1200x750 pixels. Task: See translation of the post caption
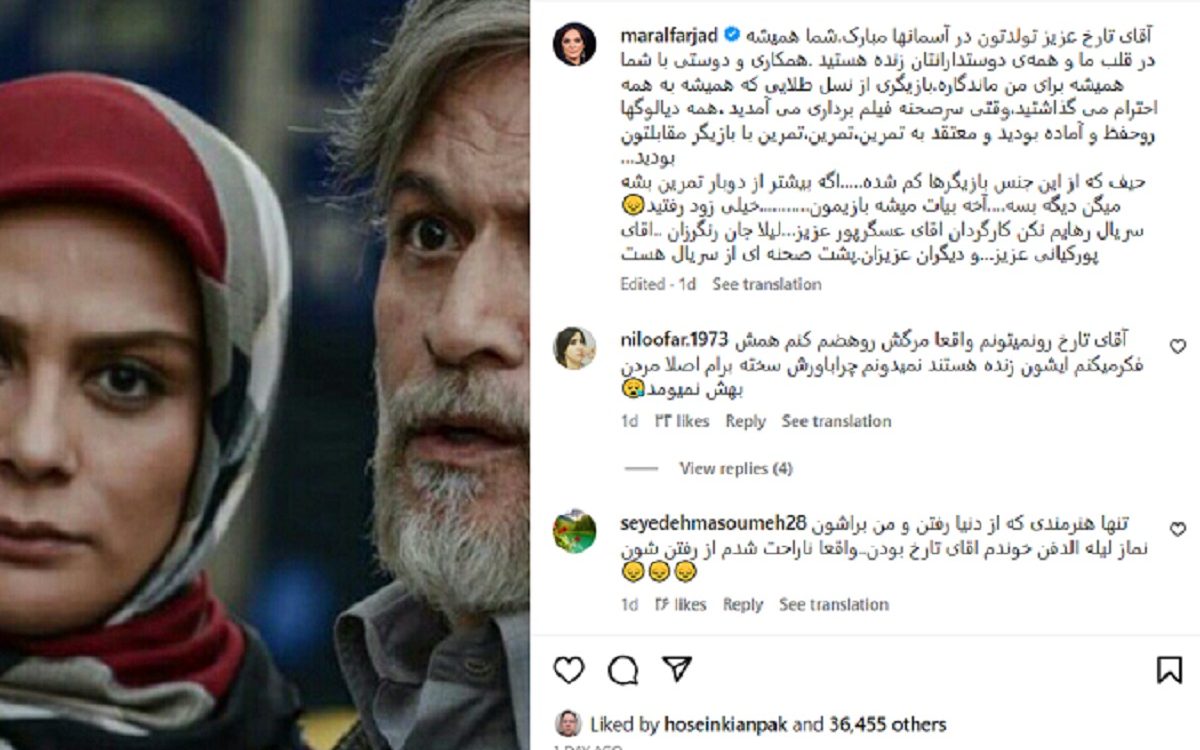click(767, 284)
